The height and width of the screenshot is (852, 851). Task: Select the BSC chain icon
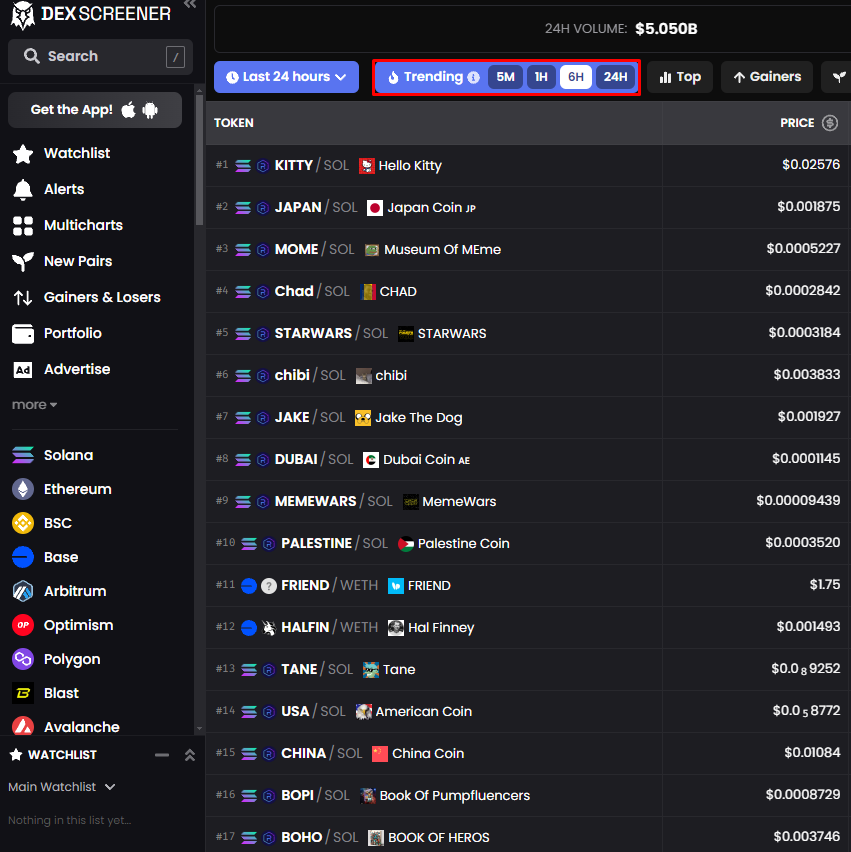tap(21, 523)
